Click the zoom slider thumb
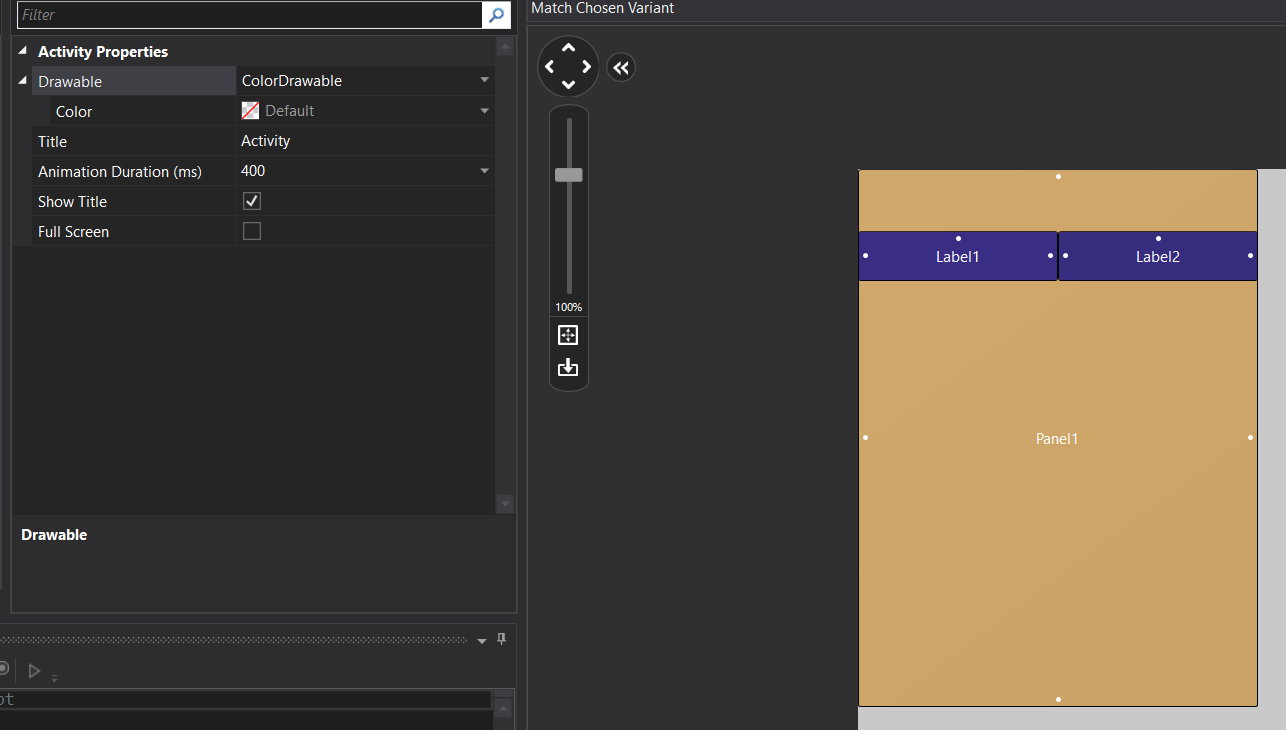1286x730 pixels. (x=569, y=174)
